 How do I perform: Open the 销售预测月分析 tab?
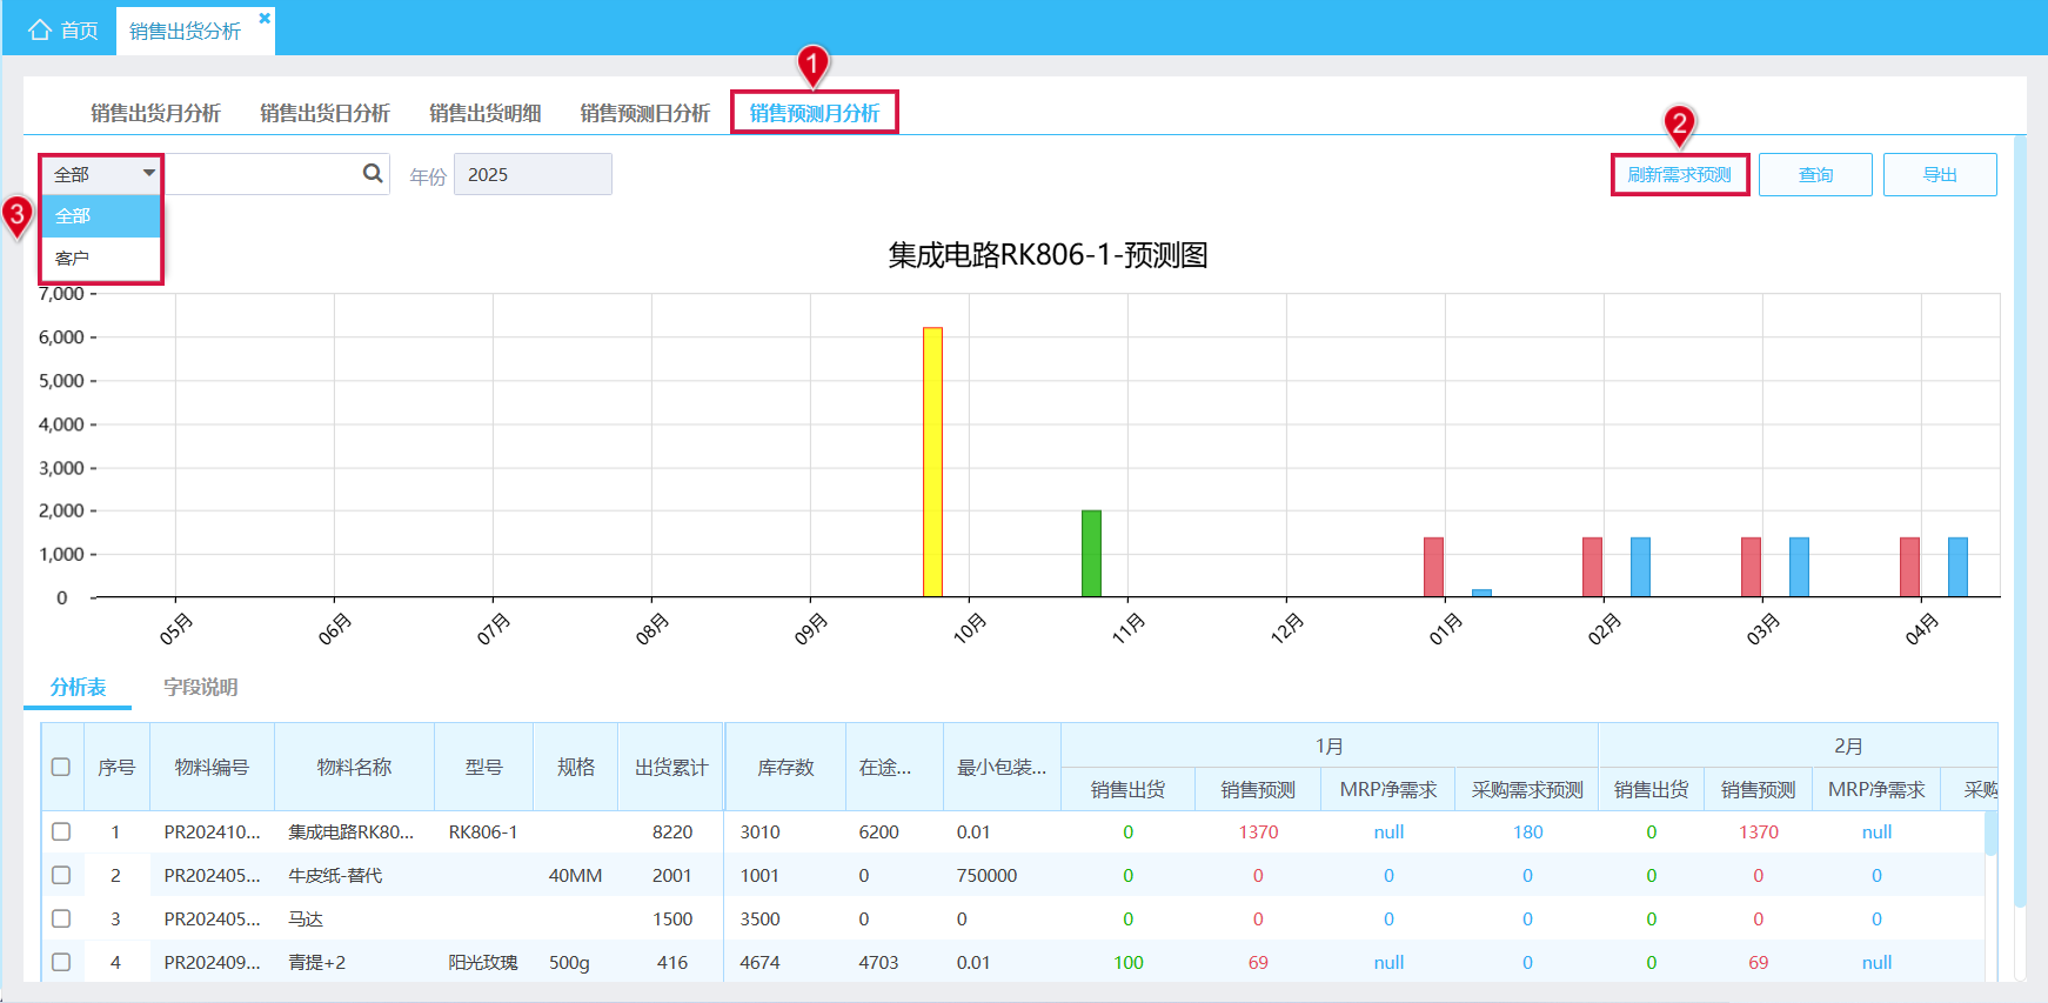(814, 113)
